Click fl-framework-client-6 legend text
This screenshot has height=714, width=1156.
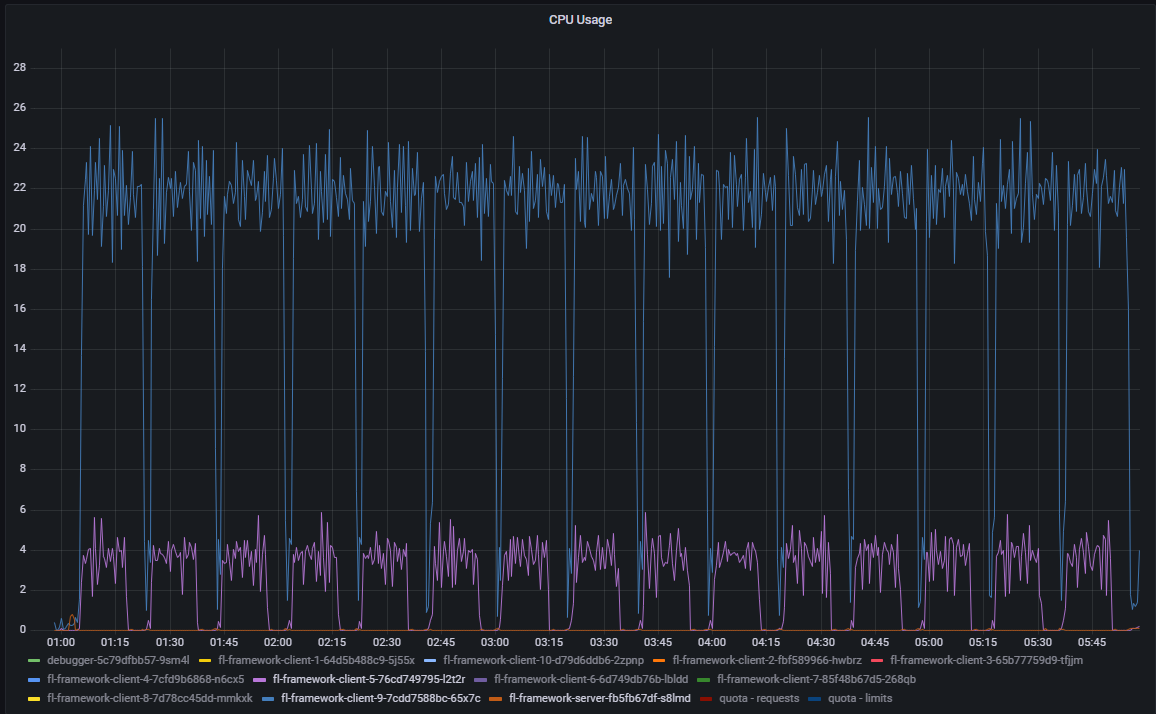591,679
